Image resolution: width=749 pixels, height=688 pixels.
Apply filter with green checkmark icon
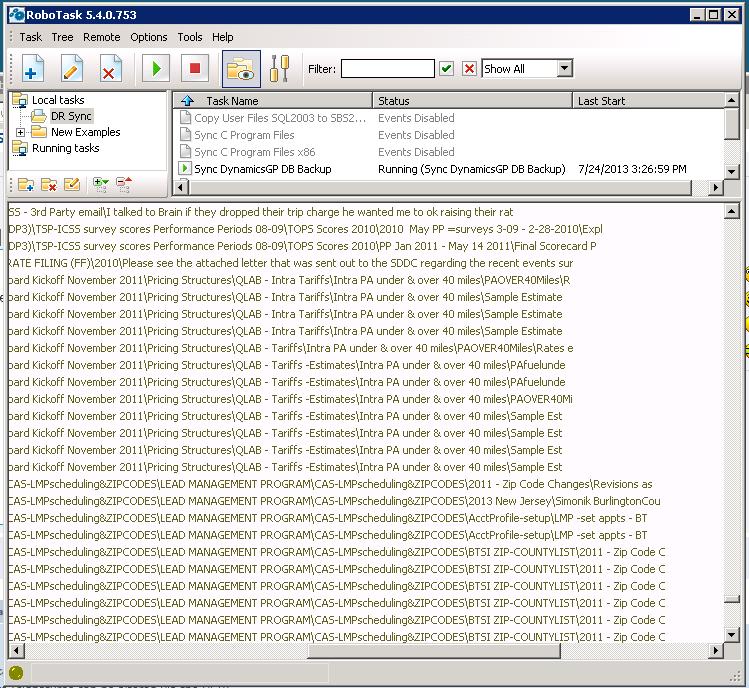click(447, 69)
